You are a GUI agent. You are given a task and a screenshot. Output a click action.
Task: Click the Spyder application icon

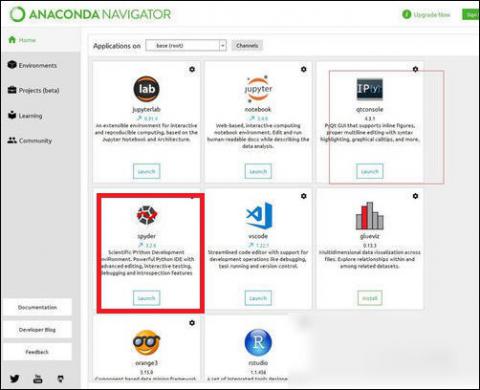point(147,215)
